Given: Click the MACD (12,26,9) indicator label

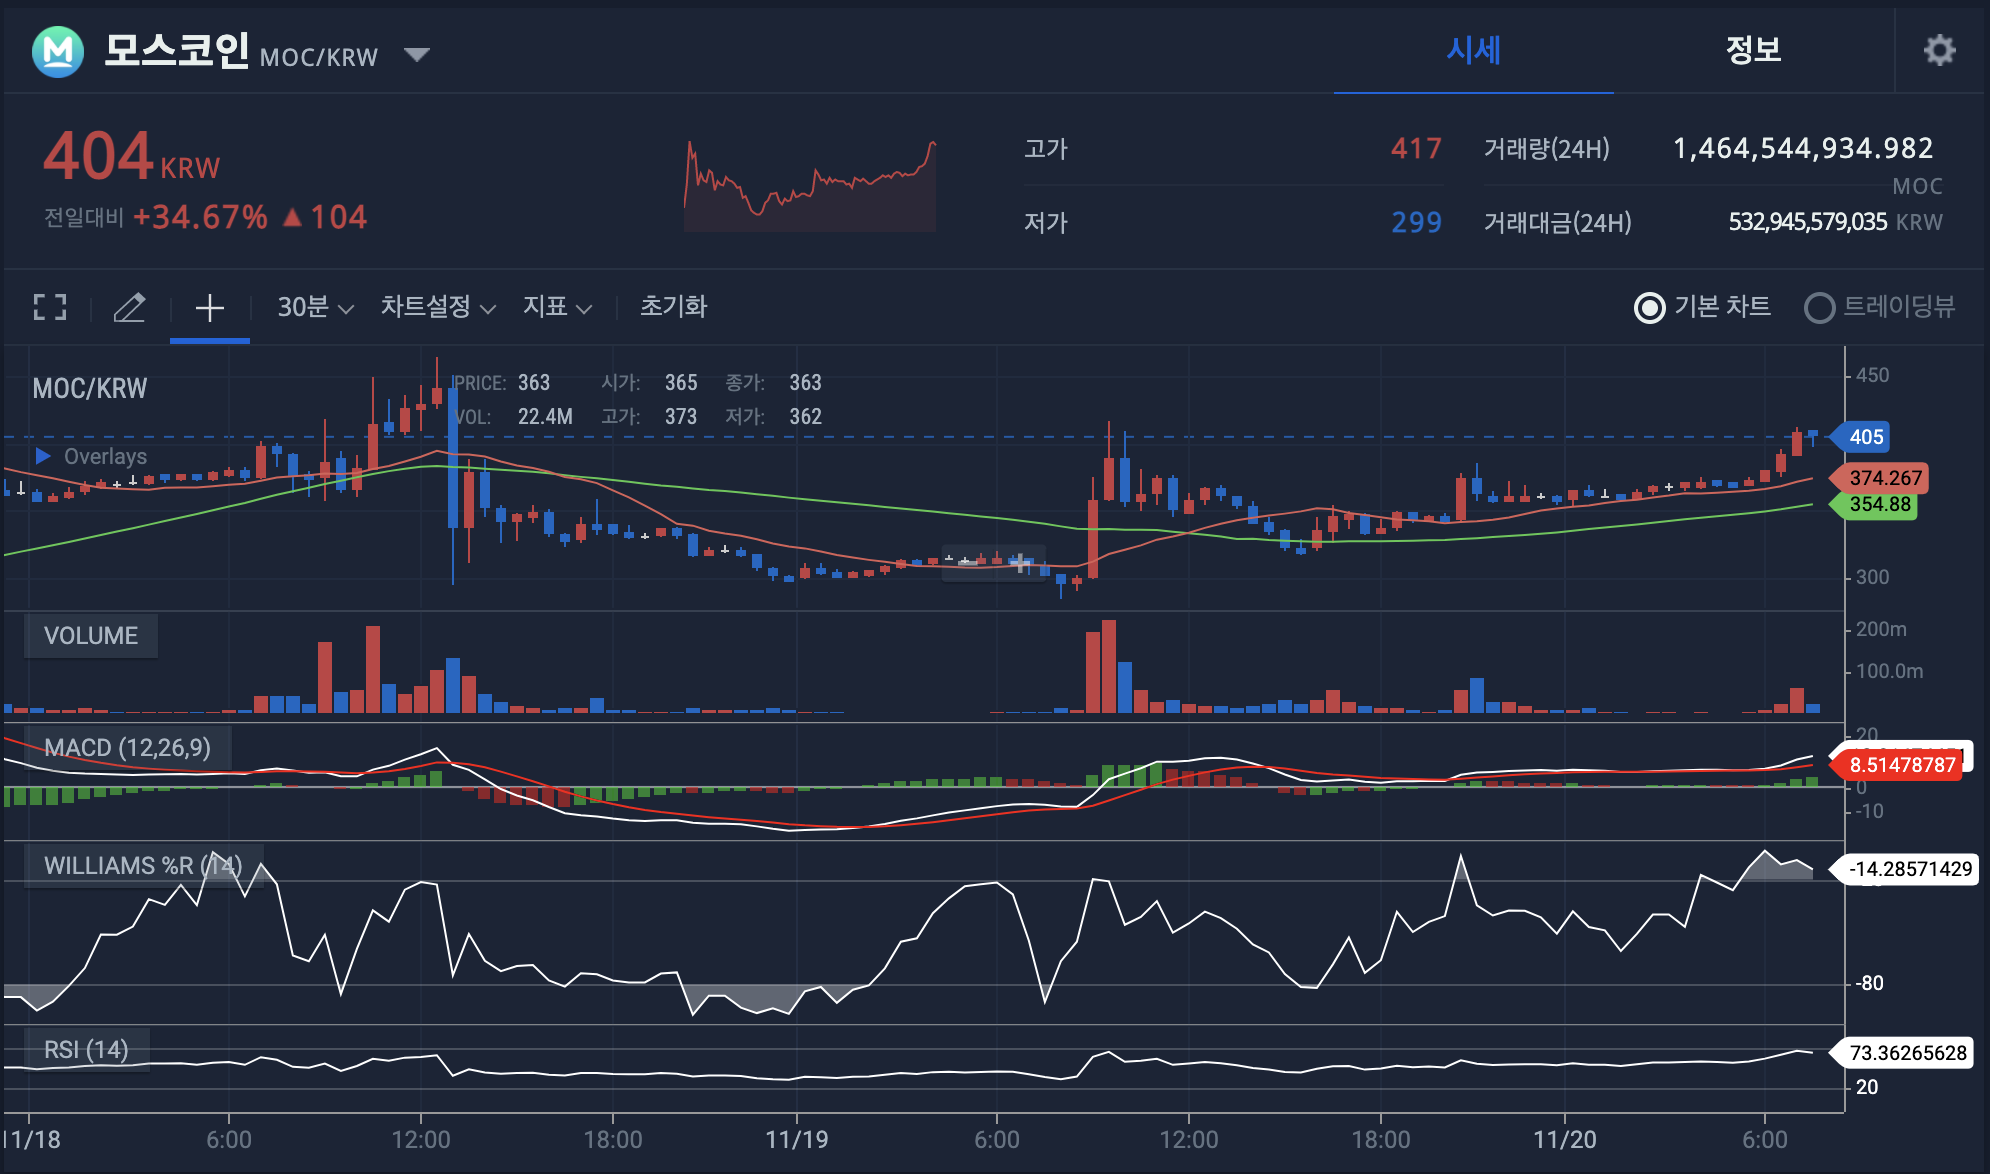Looking at the screenshot, I should 127,748.
